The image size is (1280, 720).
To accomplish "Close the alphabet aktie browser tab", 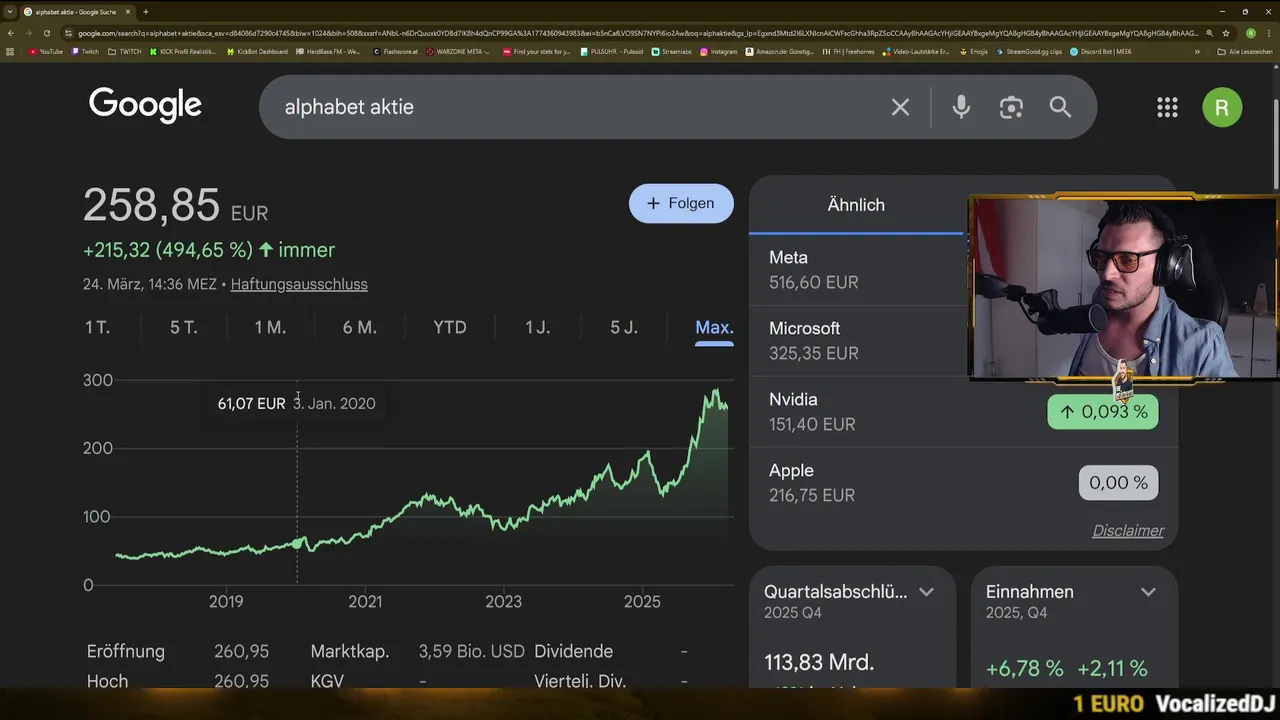I will 130,12.
